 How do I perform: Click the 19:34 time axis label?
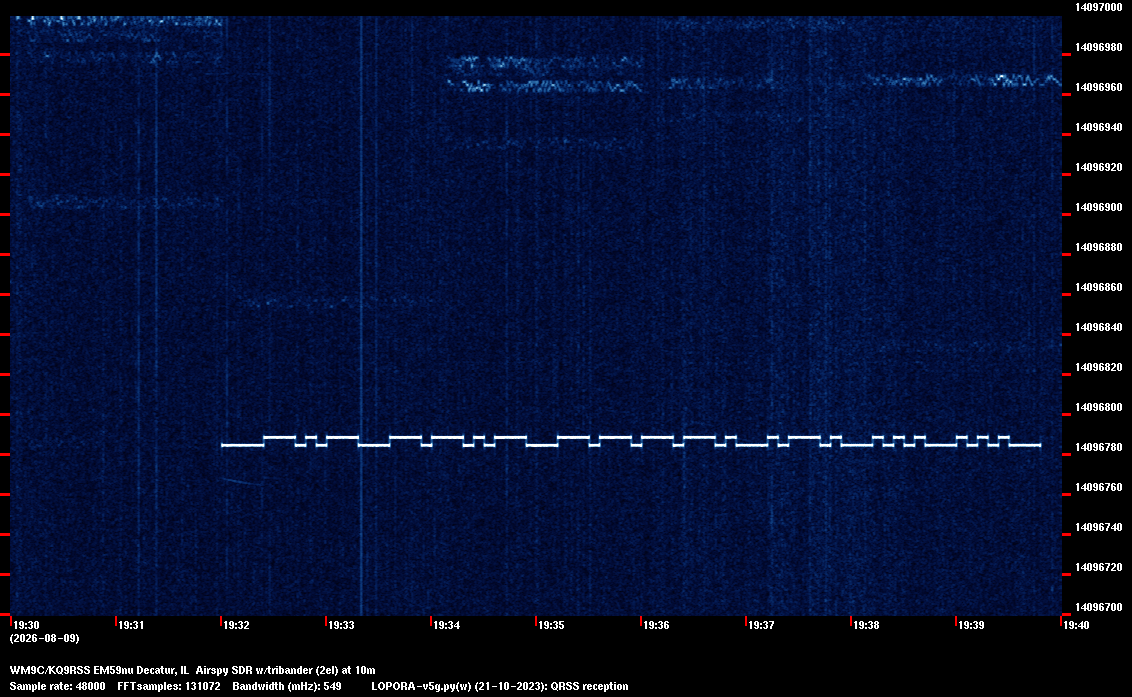coord(446,625)
